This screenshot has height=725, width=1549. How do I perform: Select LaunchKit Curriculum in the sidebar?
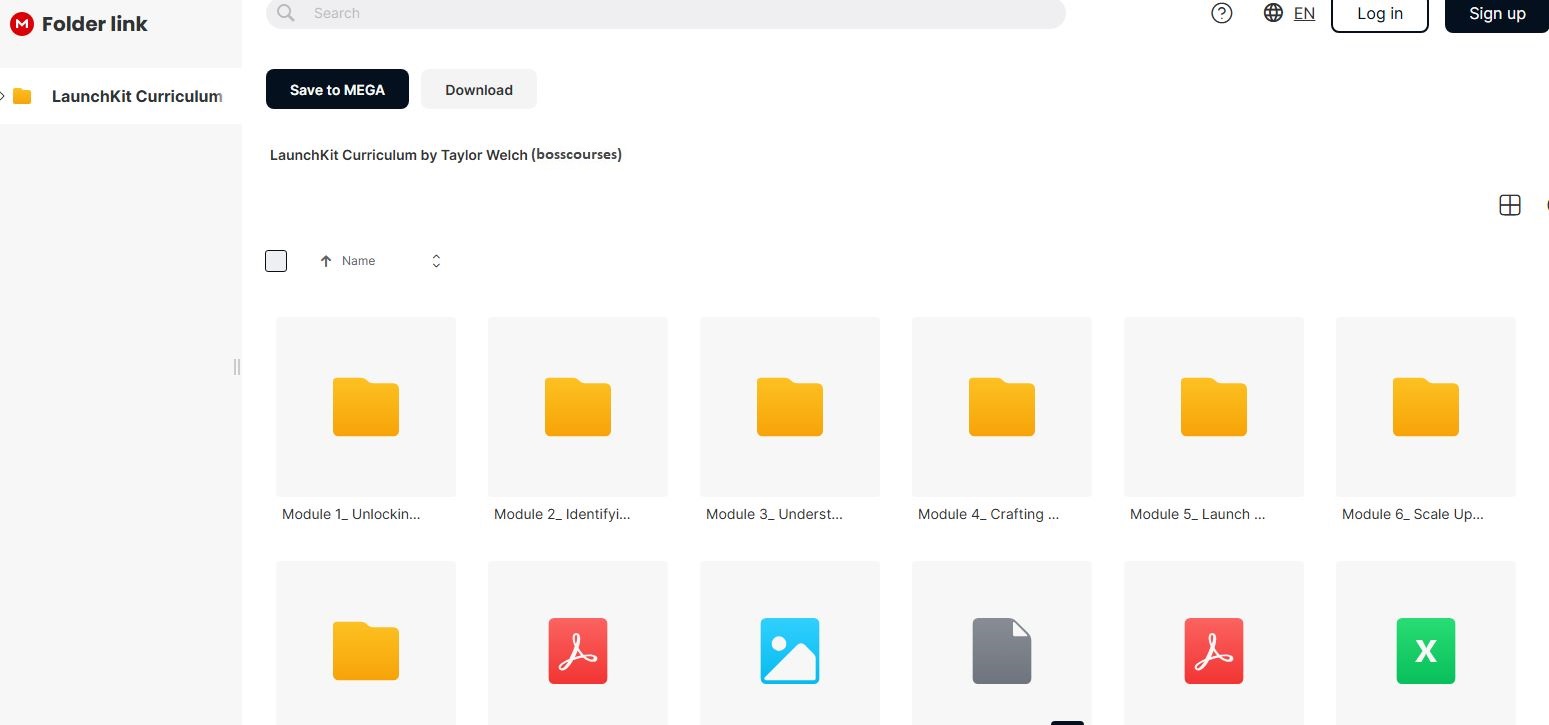click(136, 96)
